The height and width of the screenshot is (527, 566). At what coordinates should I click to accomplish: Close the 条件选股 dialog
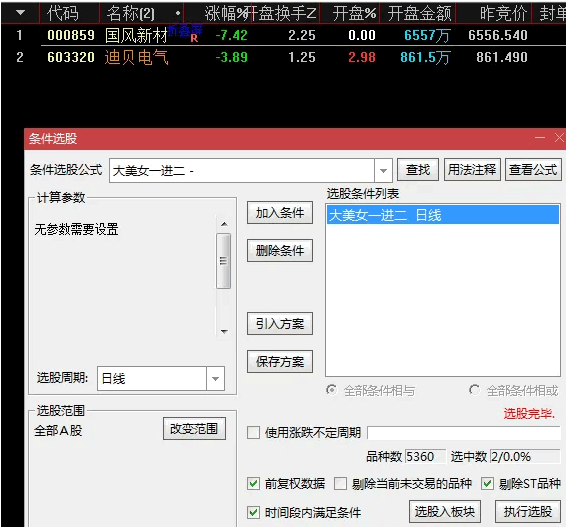pos(559,138)
